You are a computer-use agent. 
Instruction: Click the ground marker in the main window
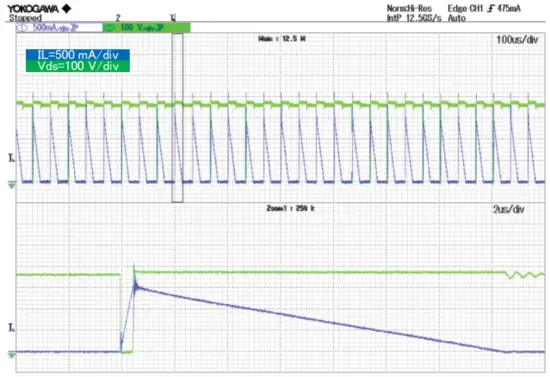click(12, 184)
